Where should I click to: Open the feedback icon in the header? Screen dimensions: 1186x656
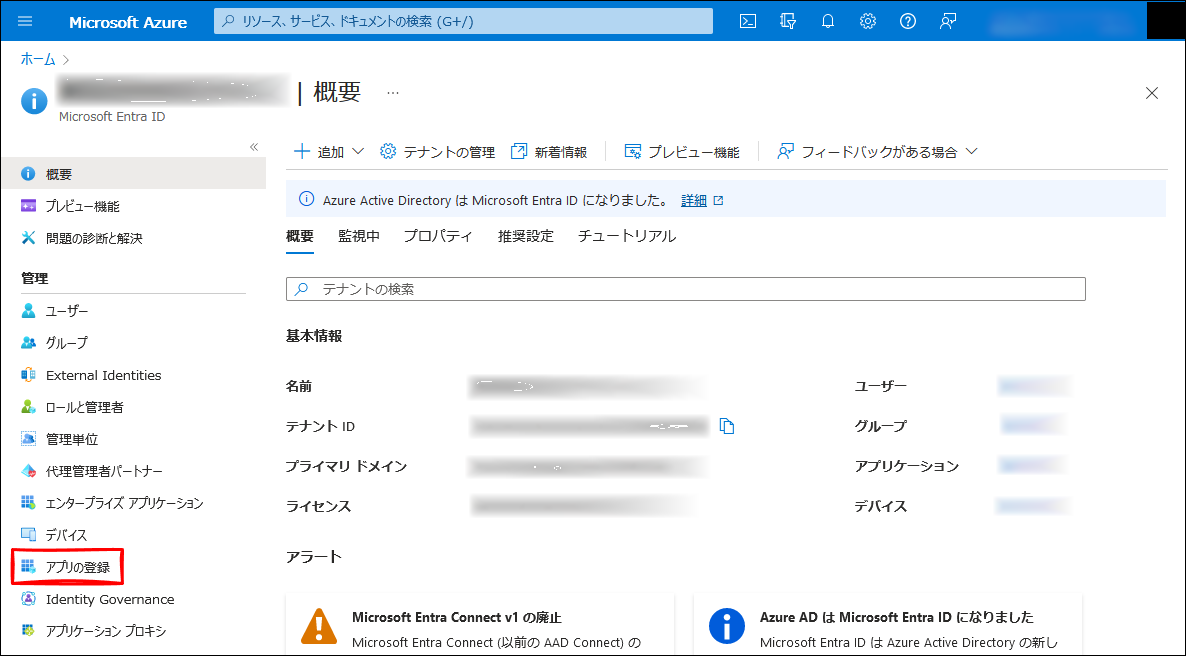tap(949, 21)
